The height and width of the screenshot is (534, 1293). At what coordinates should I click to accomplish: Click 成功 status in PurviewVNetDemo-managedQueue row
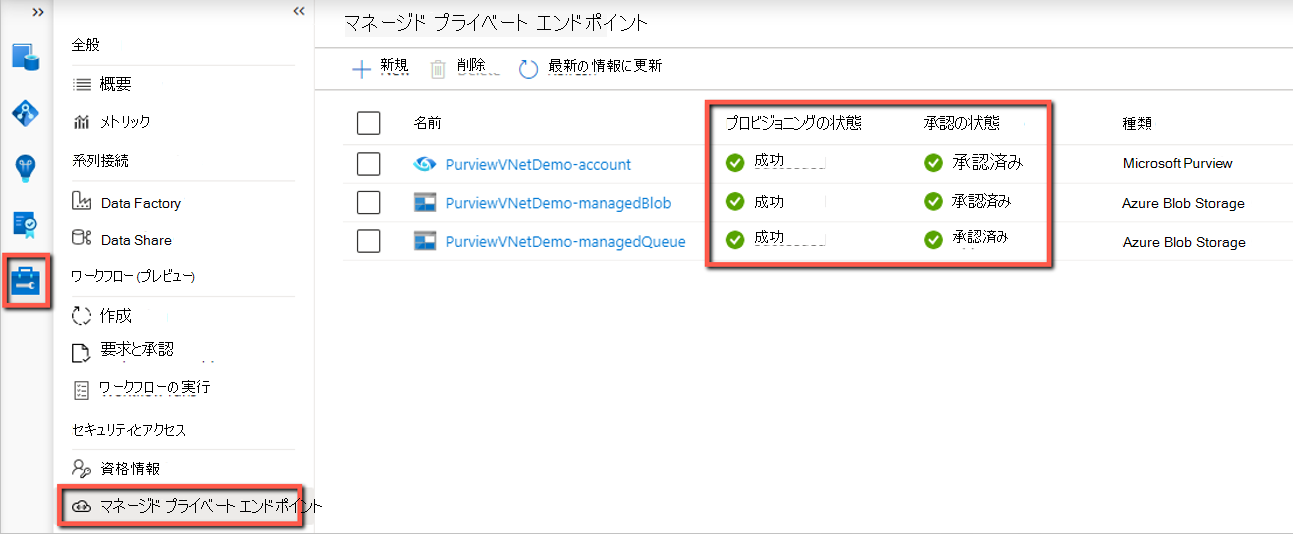pos(769,239)
